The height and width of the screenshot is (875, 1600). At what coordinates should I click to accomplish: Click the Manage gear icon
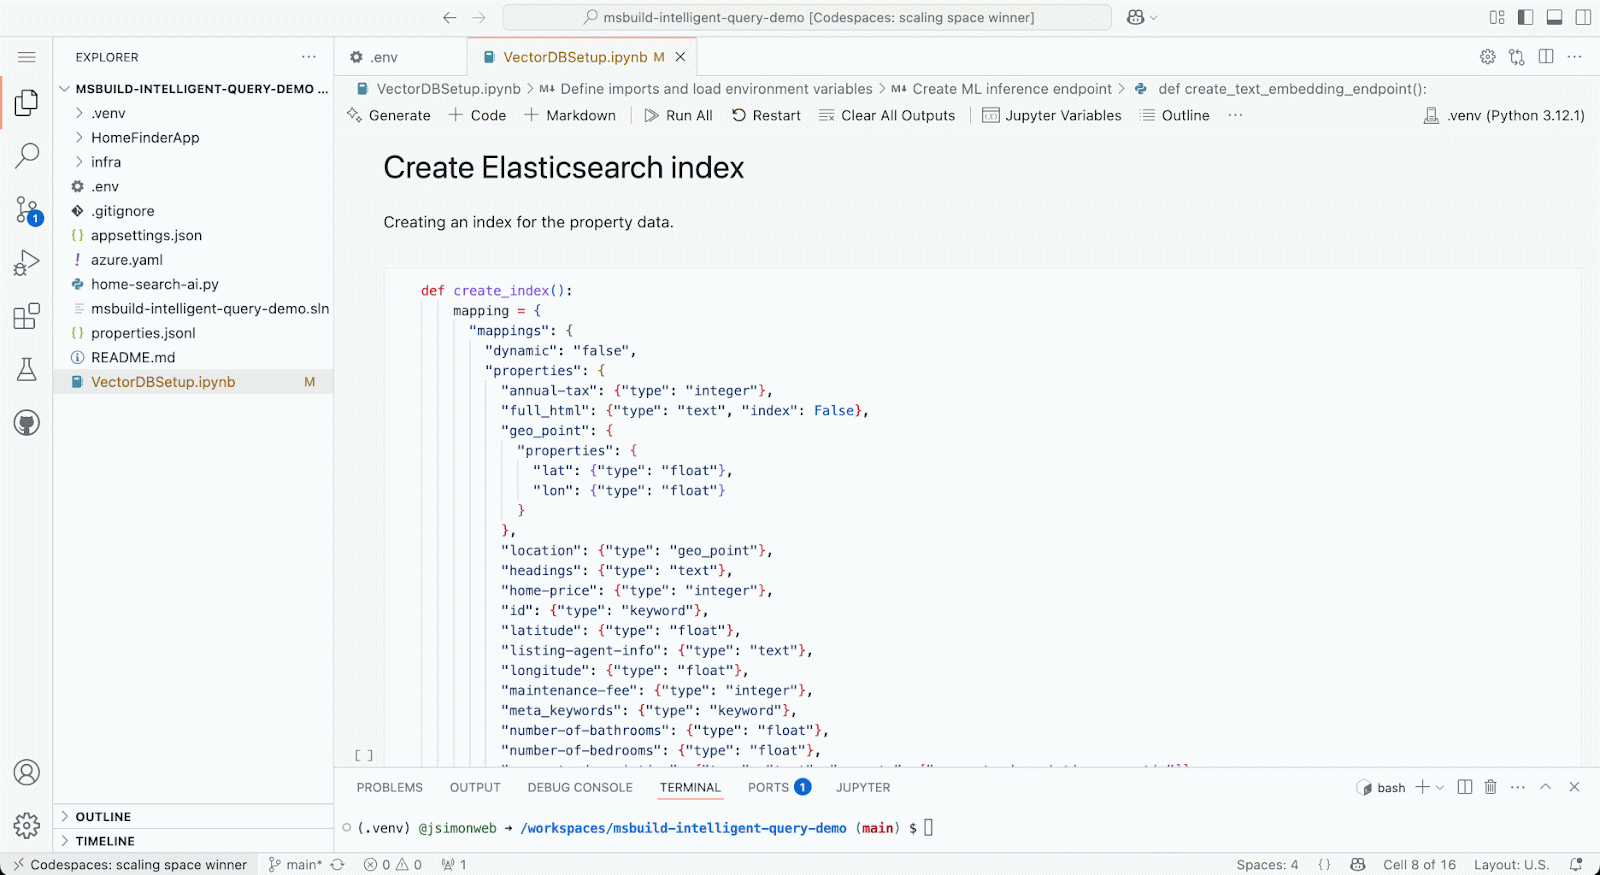(x=27, y=825)
